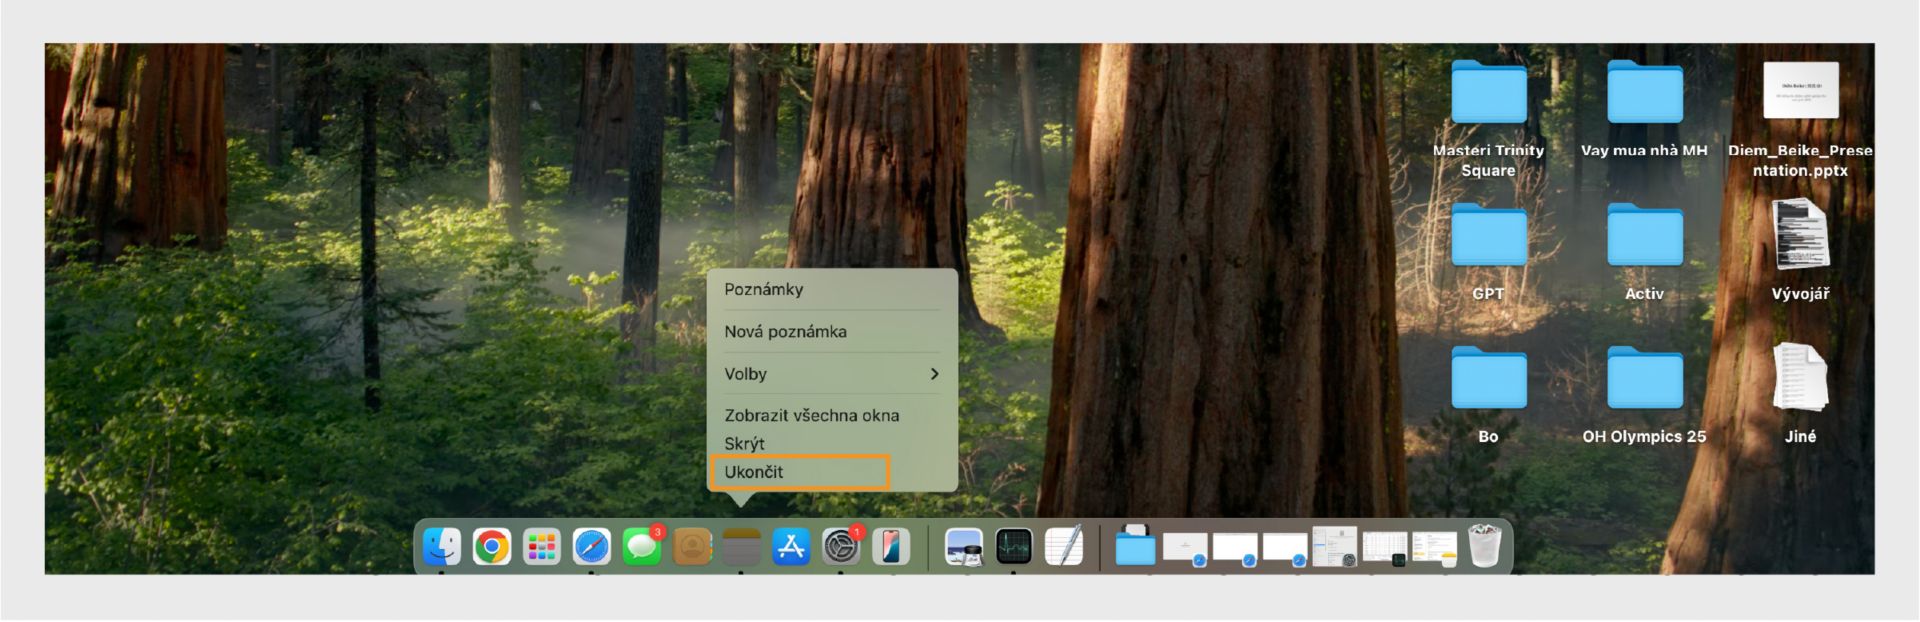Select the GPT folder on desktop

(1488, 252)
